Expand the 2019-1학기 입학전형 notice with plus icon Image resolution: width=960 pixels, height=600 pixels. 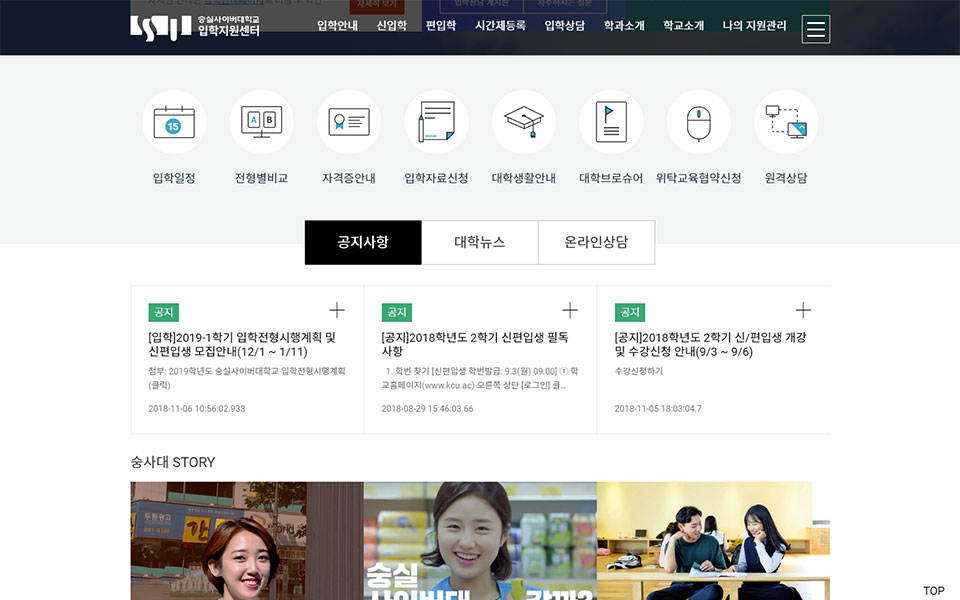point(337,310)
